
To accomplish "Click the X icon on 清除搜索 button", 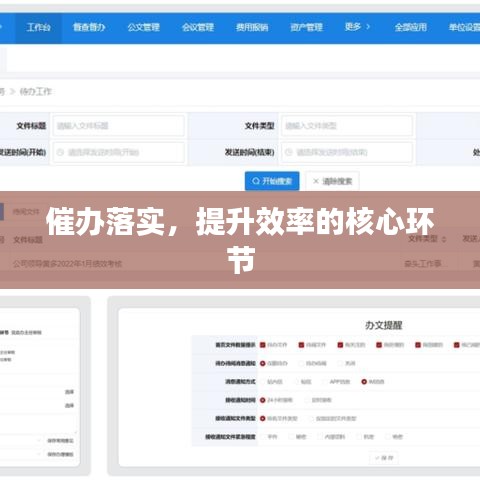I will (x=316, y=181).
